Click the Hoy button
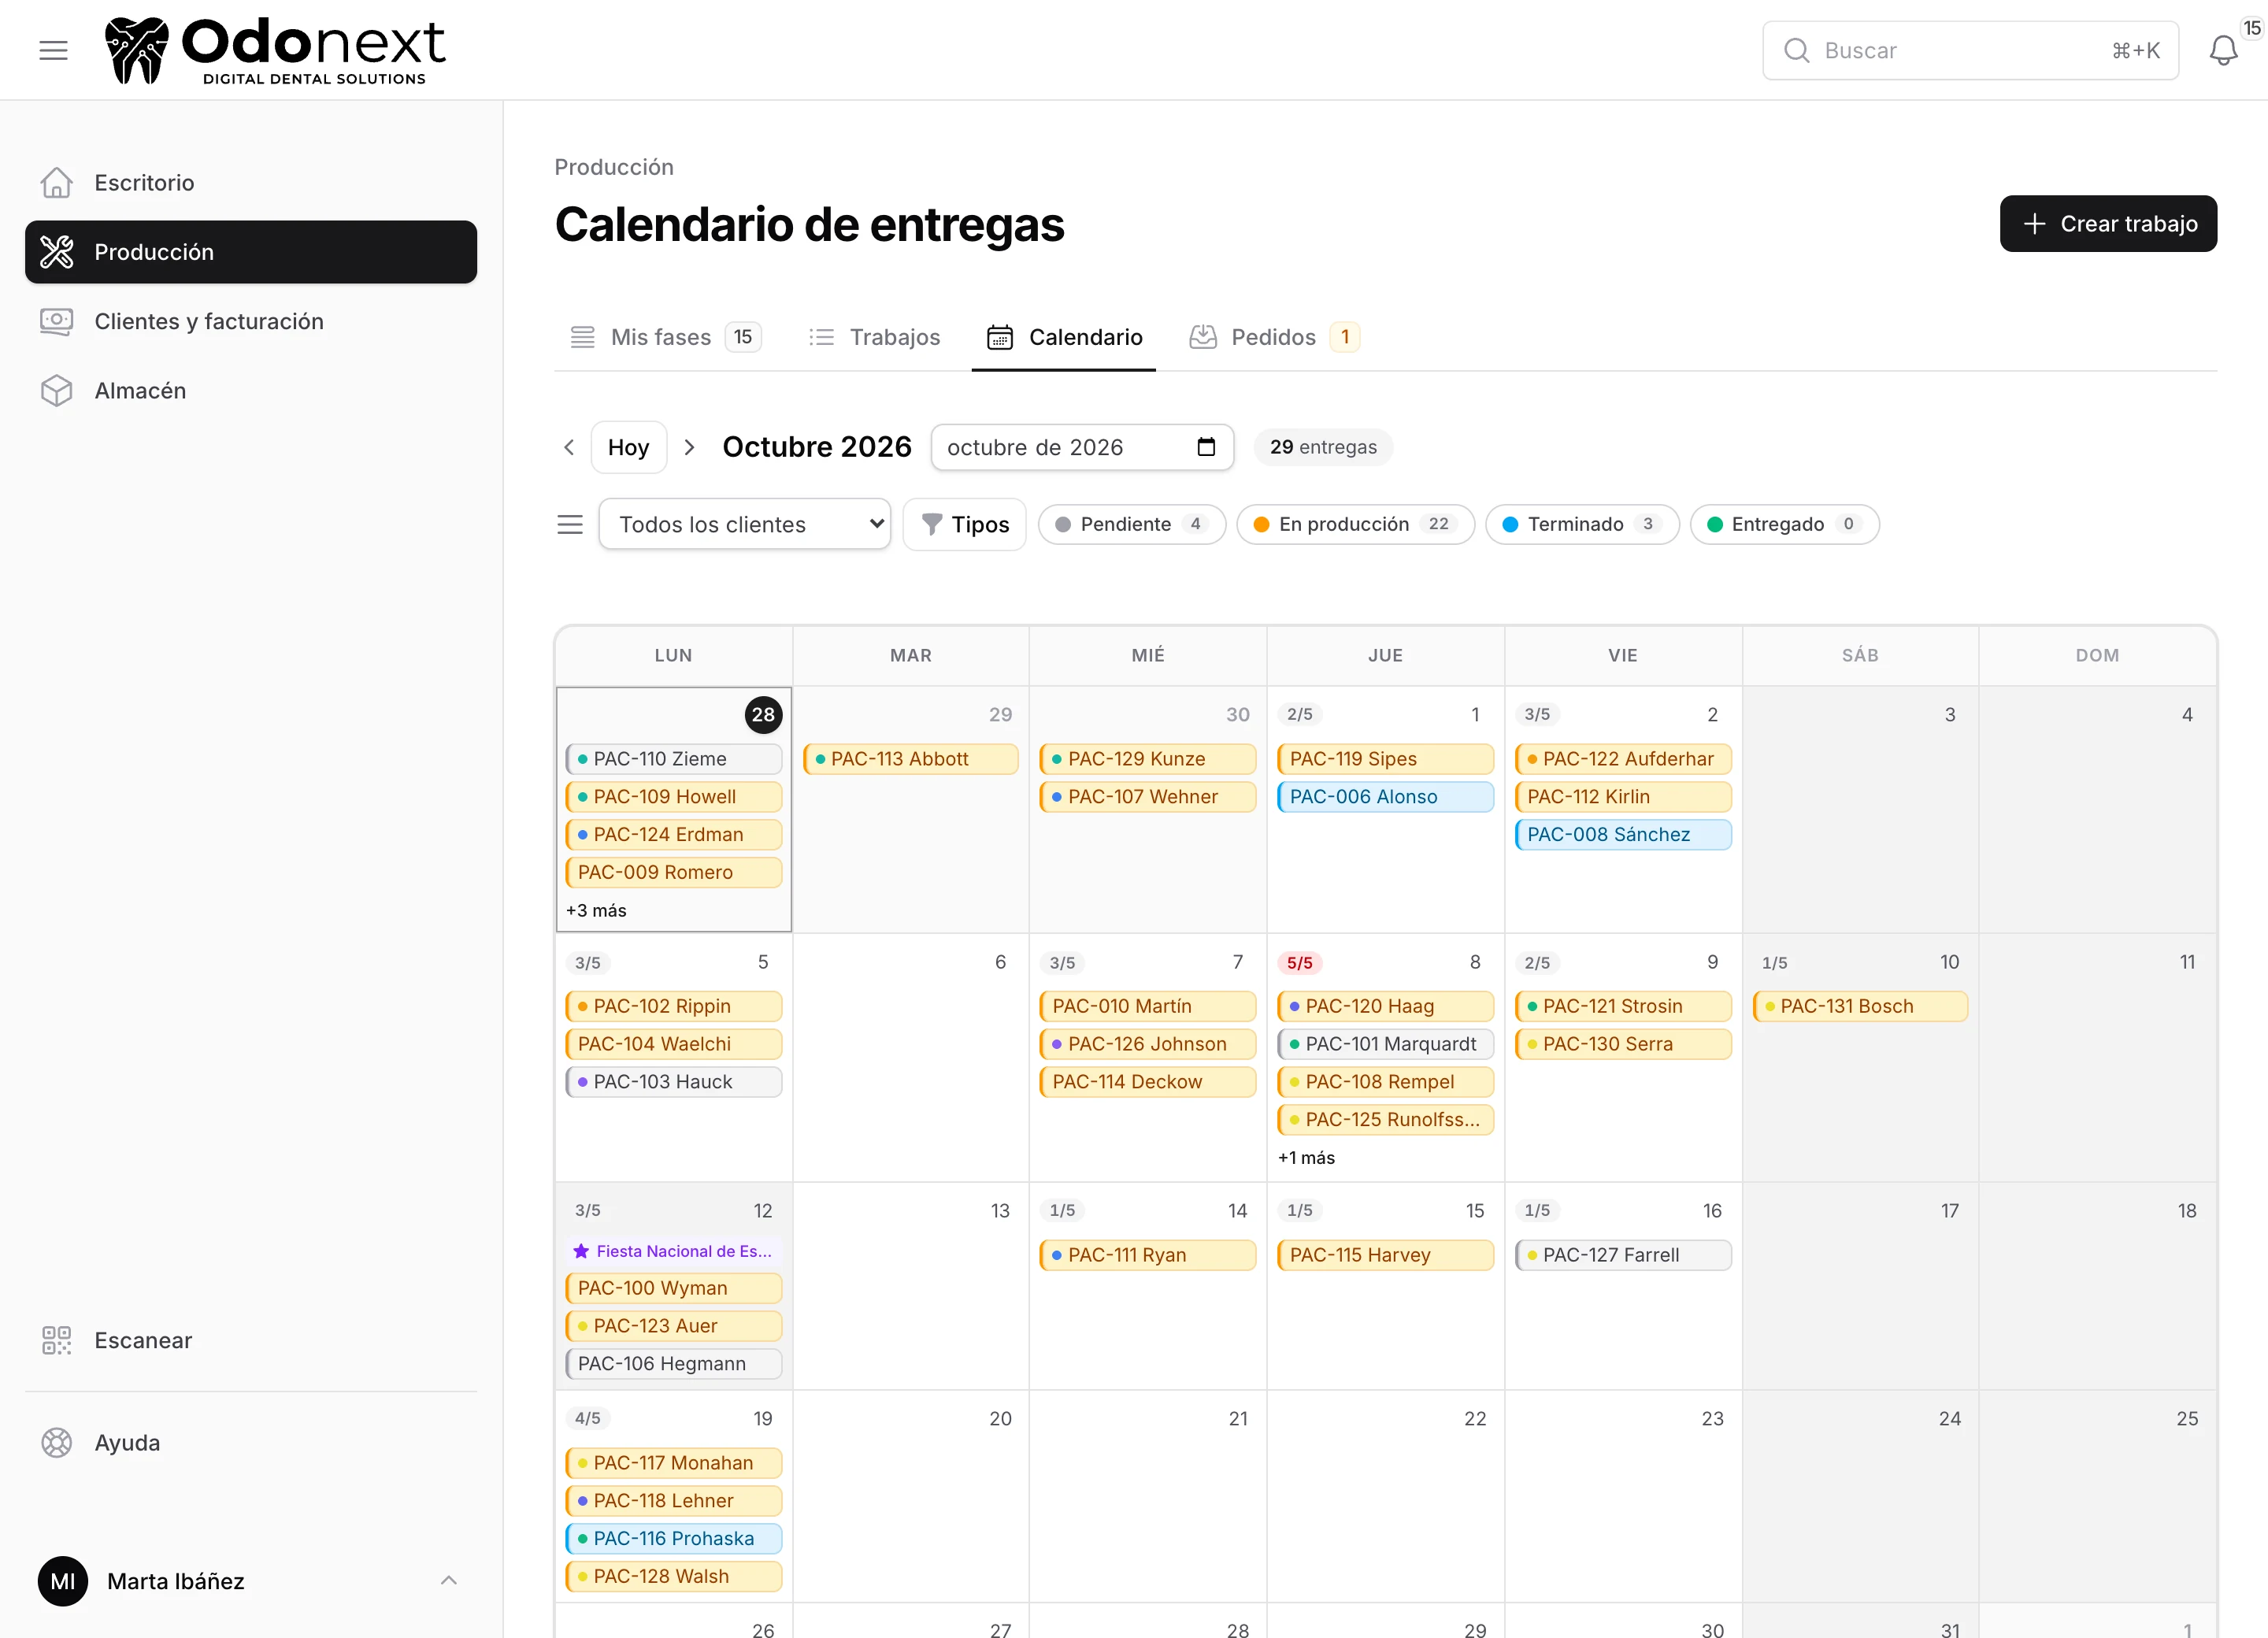 [x=628, y=447]
